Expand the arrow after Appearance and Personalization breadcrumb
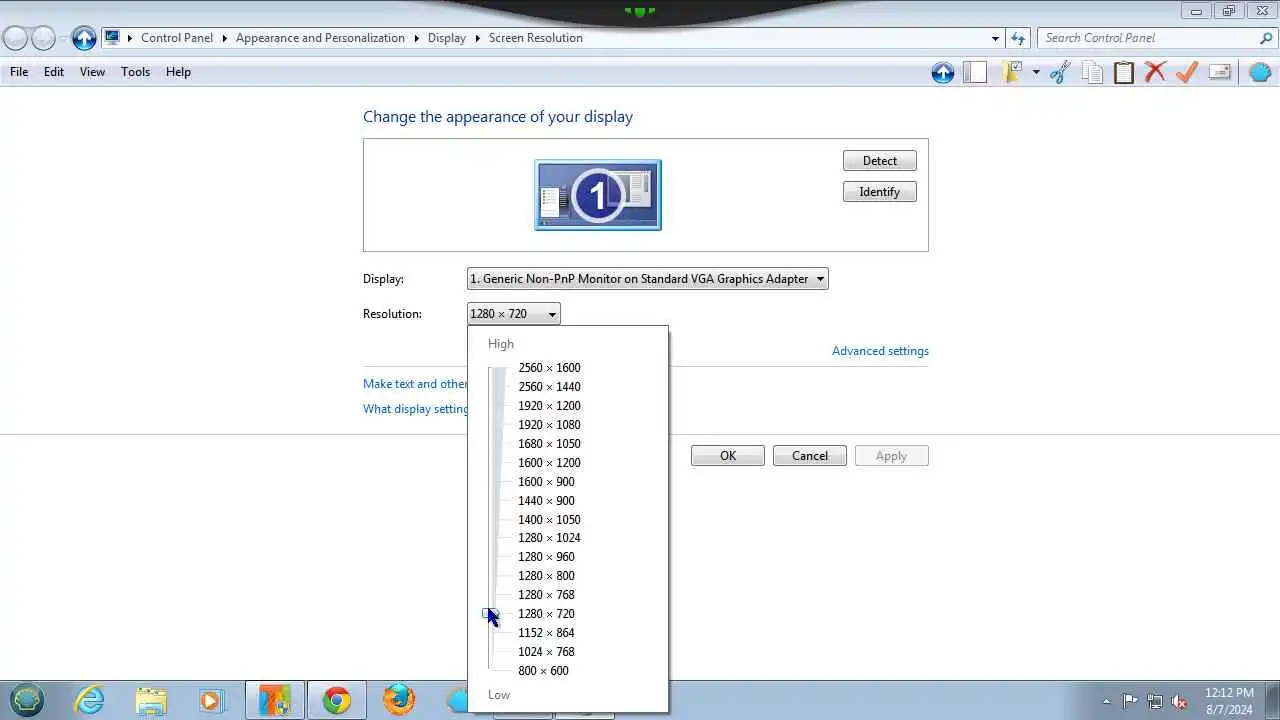This screenshot has height=720, width=1280. pyautogui.click(x=416, y=38)
